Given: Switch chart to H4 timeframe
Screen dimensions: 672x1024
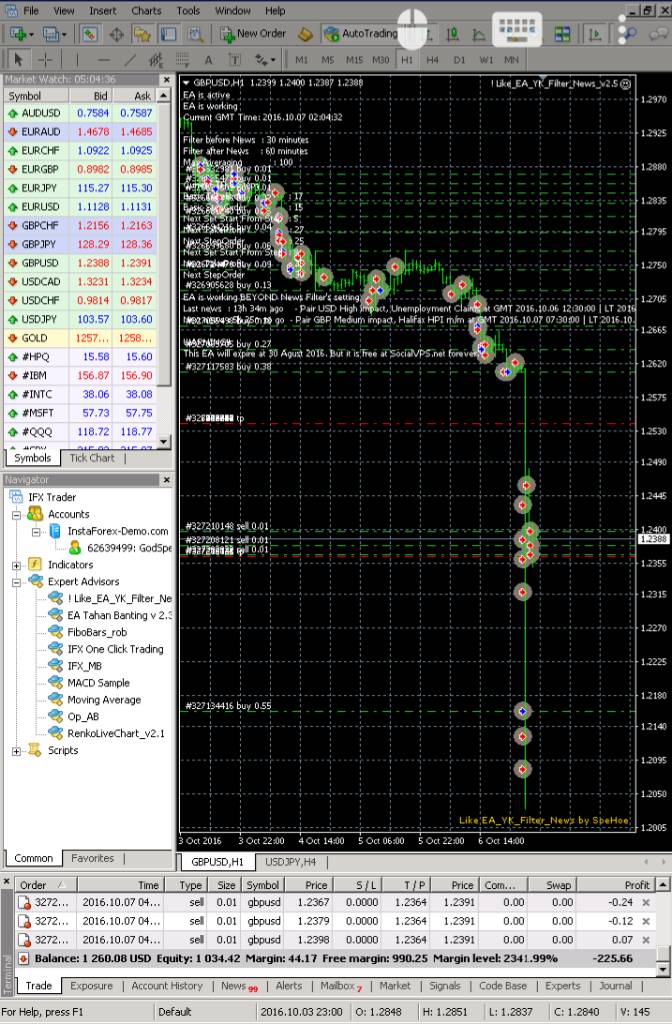Looking at the screenshot, I should click(431, 59).
